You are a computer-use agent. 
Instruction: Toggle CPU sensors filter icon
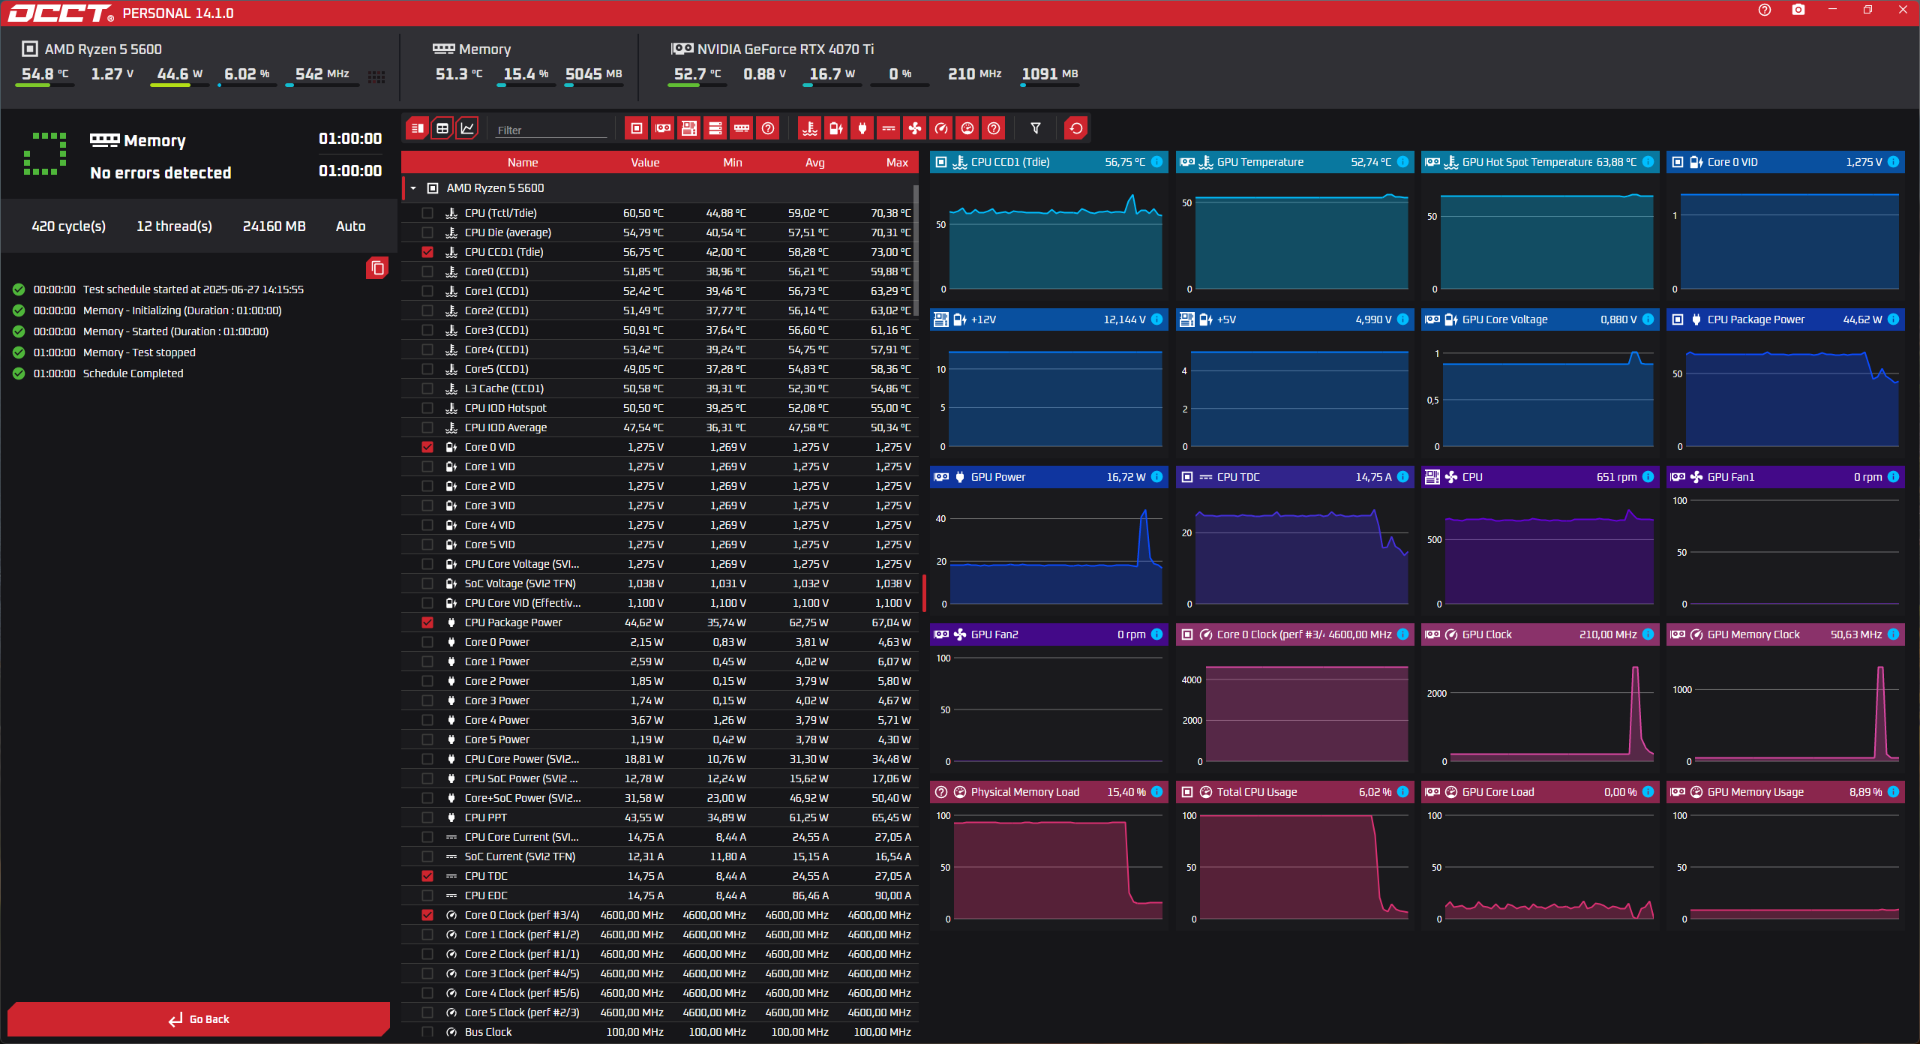[637, 128]
